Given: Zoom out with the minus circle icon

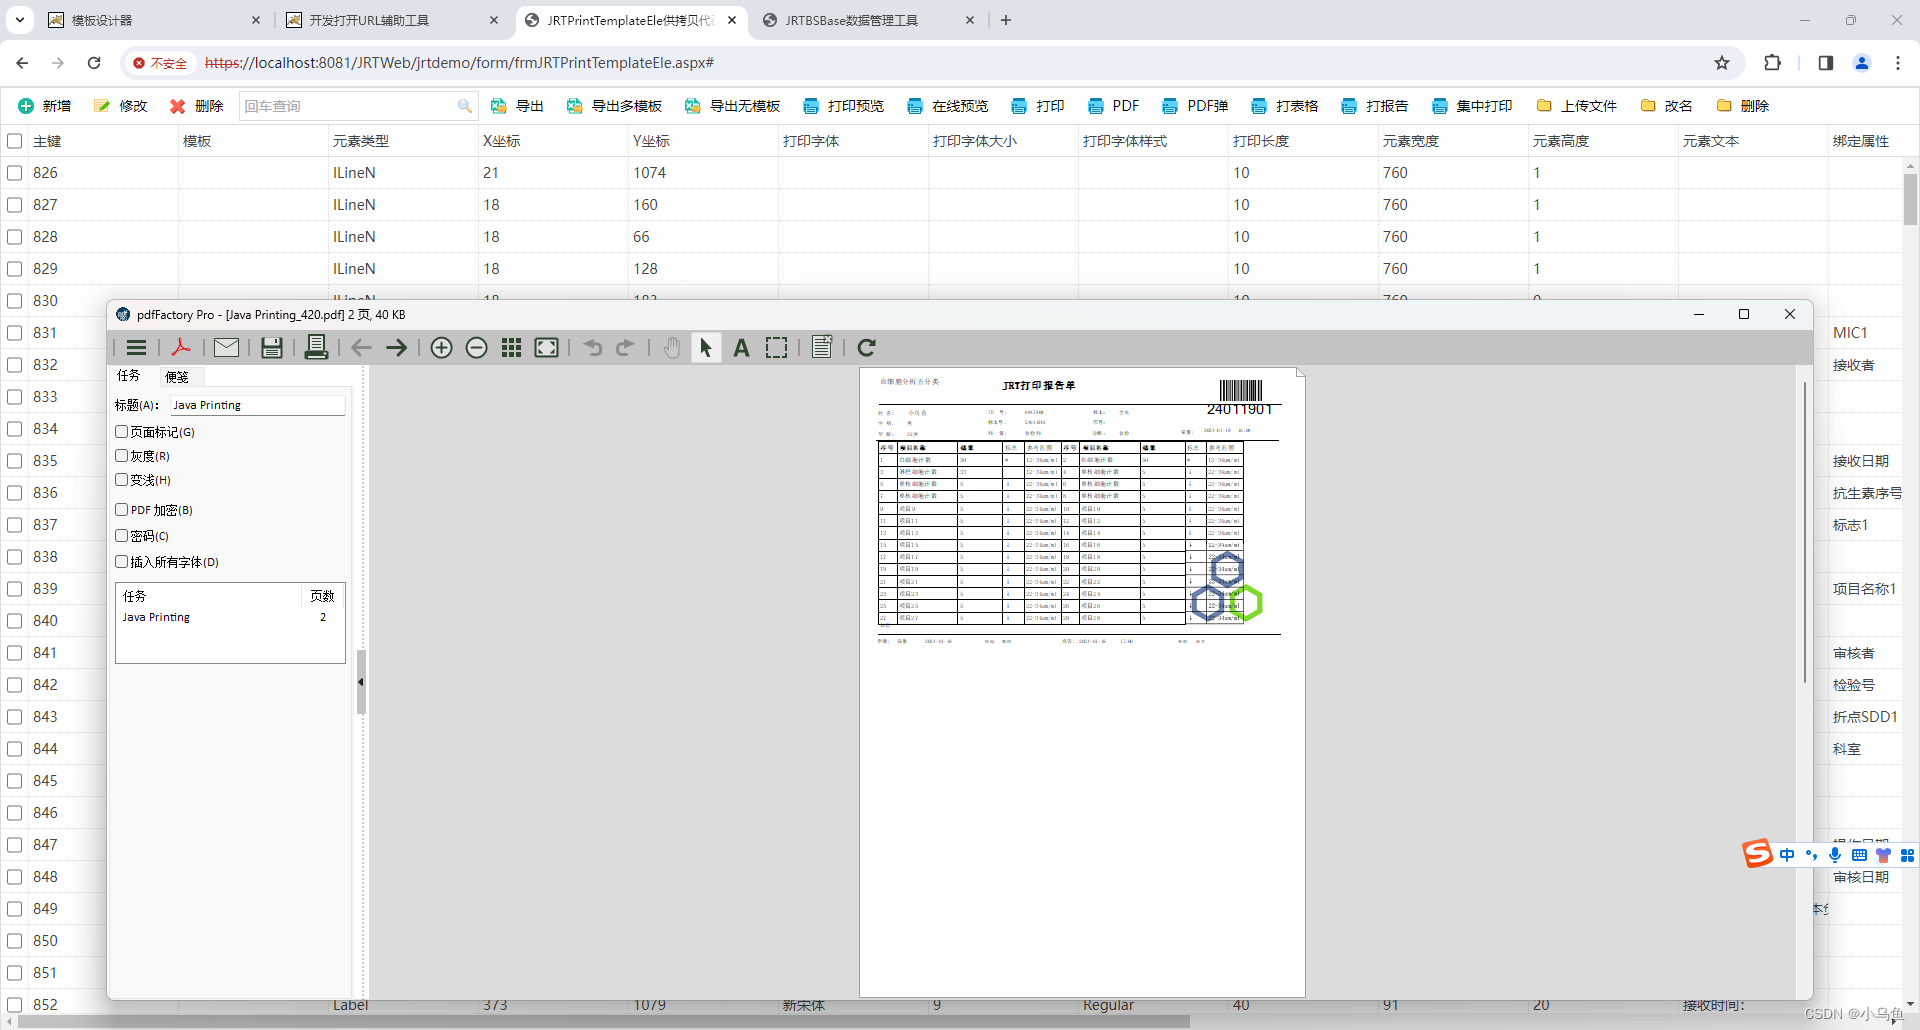Looking at the screenshot, I should (477, 348).
